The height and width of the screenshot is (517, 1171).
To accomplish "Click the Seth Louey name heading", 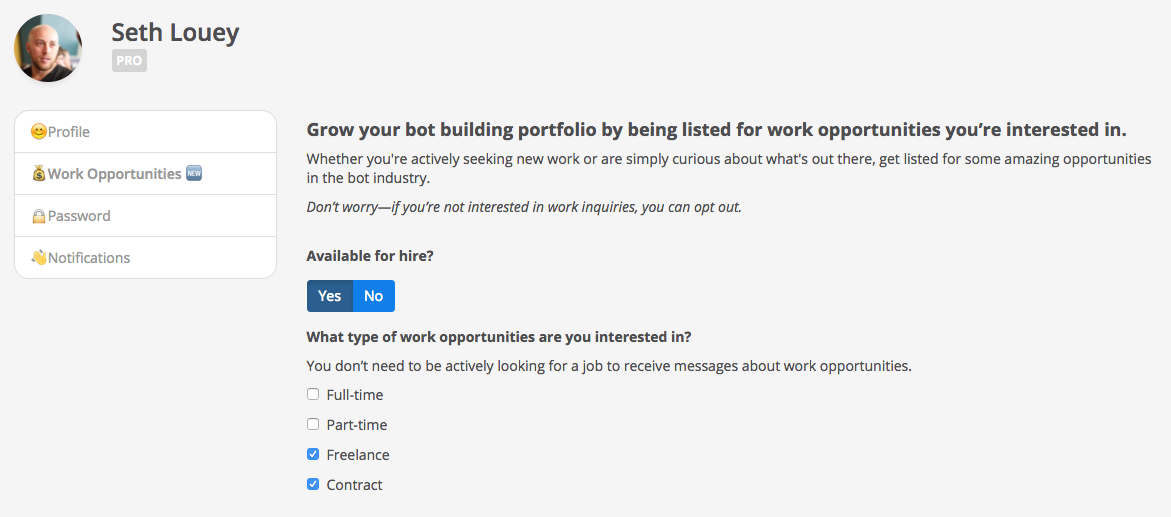I will pos(176,32).
